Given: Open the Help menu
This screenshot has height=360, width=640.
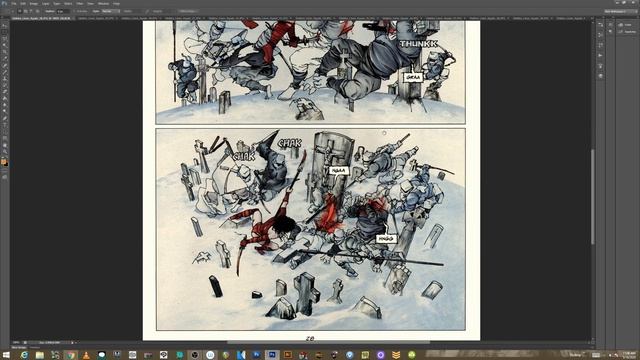Looking at the screenshot, I should click(x=116, y=4).
